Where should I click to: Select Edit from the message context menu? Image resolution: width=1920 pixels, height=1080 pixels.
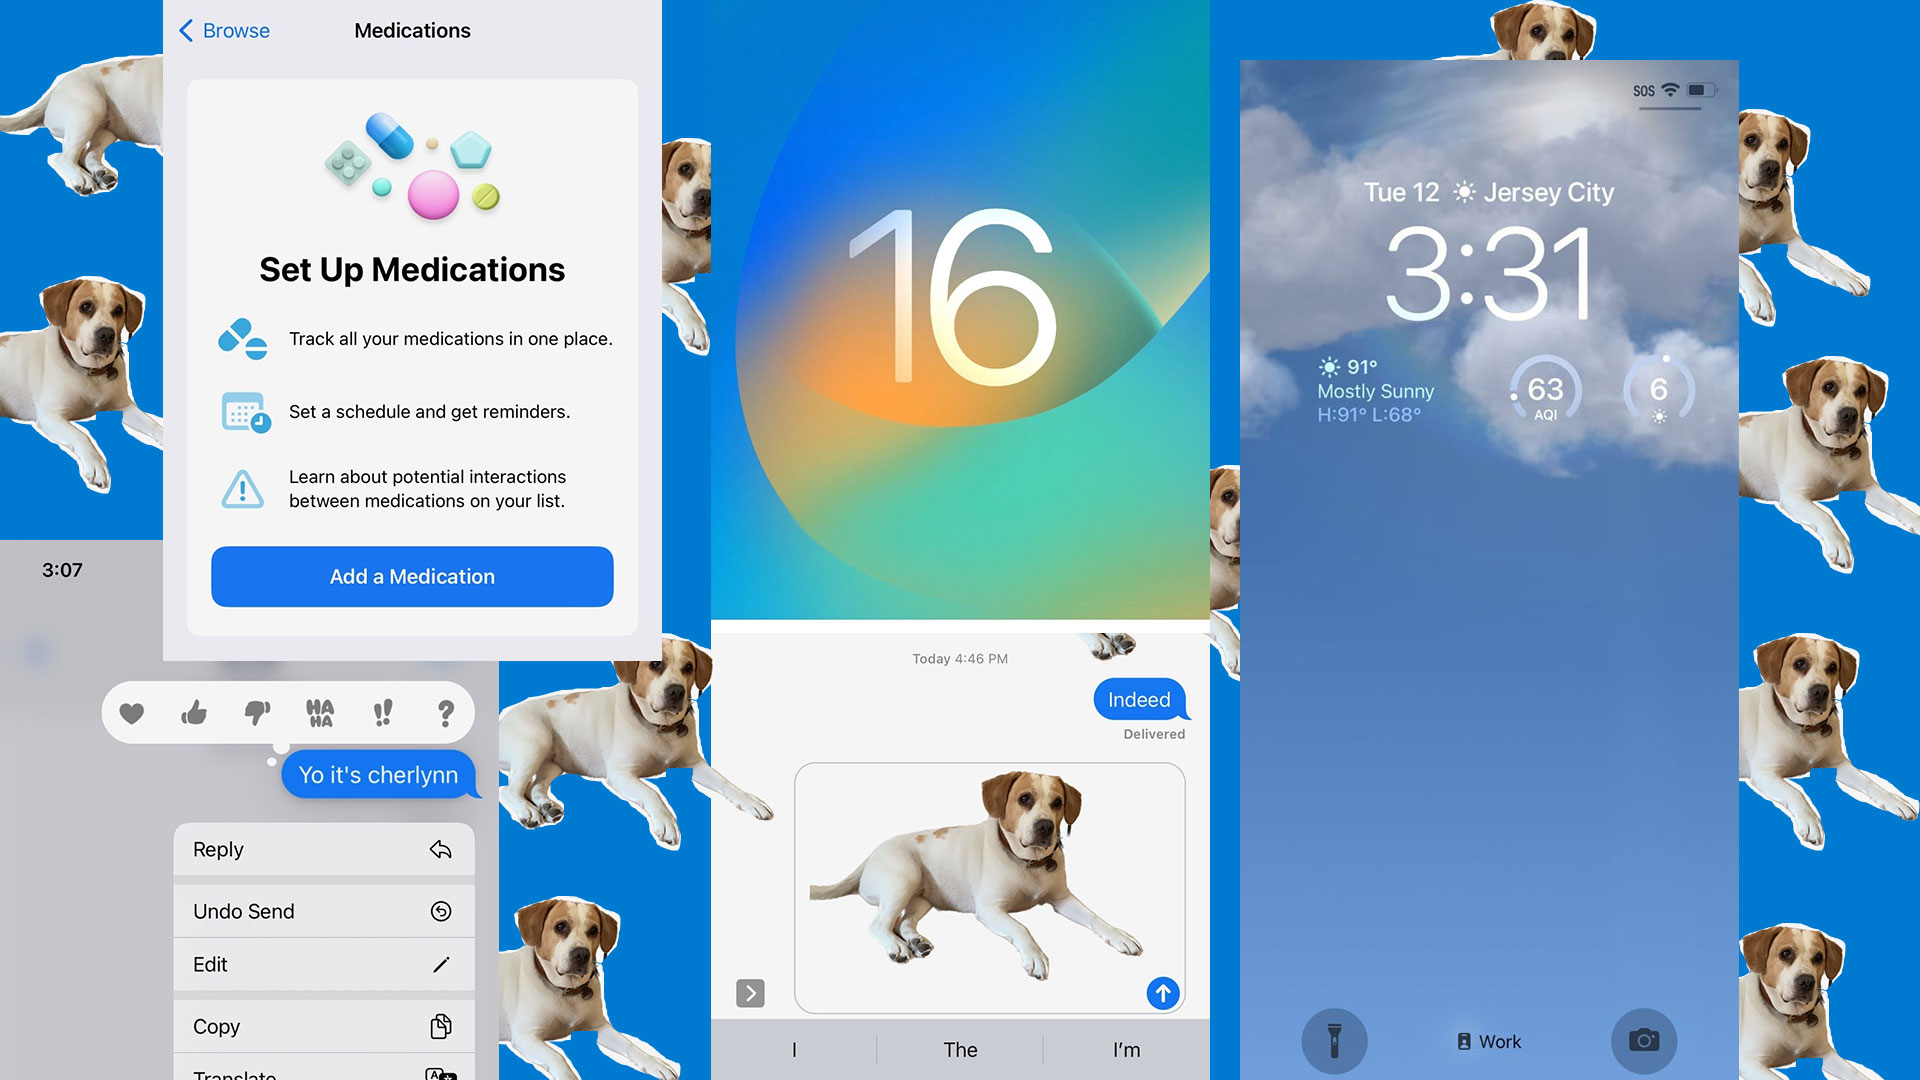pos(323,964)
